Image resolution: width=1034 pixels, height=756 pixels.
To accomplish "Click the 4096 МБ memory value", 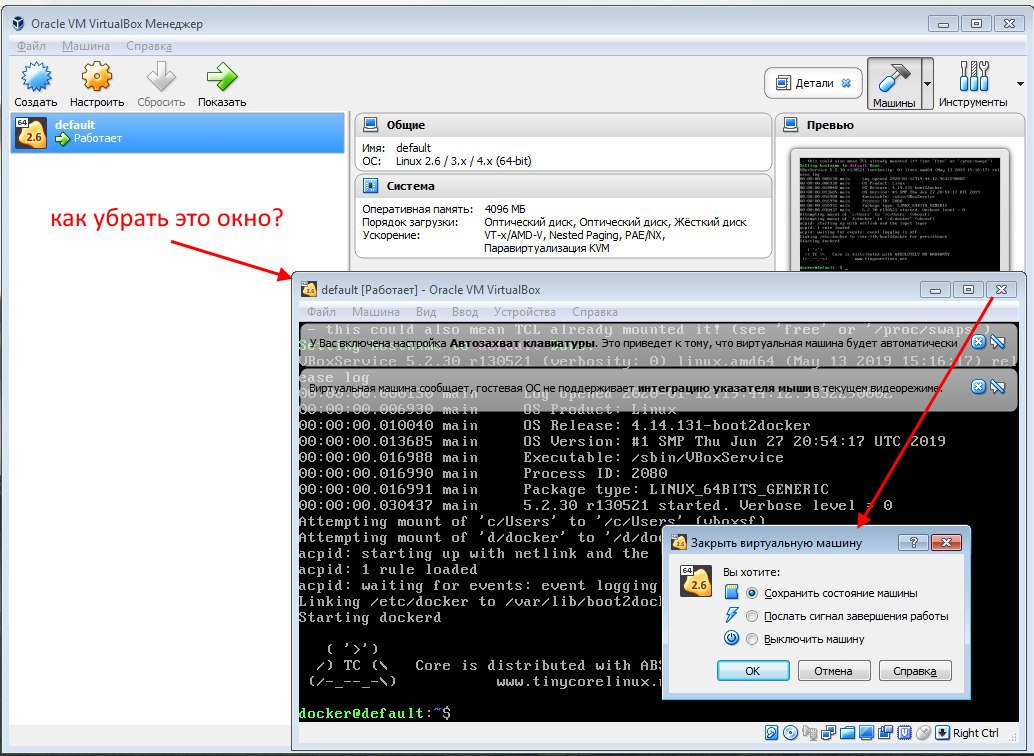I will tap(505, 209).
